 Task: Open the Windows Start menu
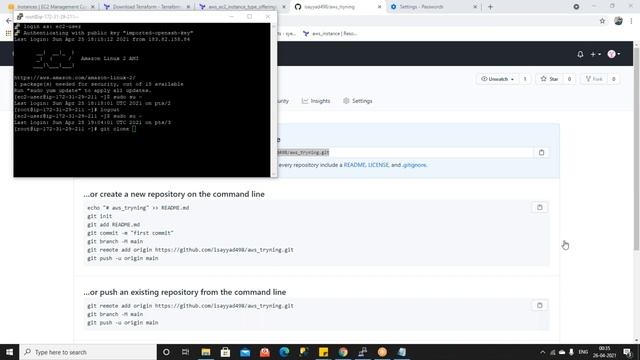9,352
